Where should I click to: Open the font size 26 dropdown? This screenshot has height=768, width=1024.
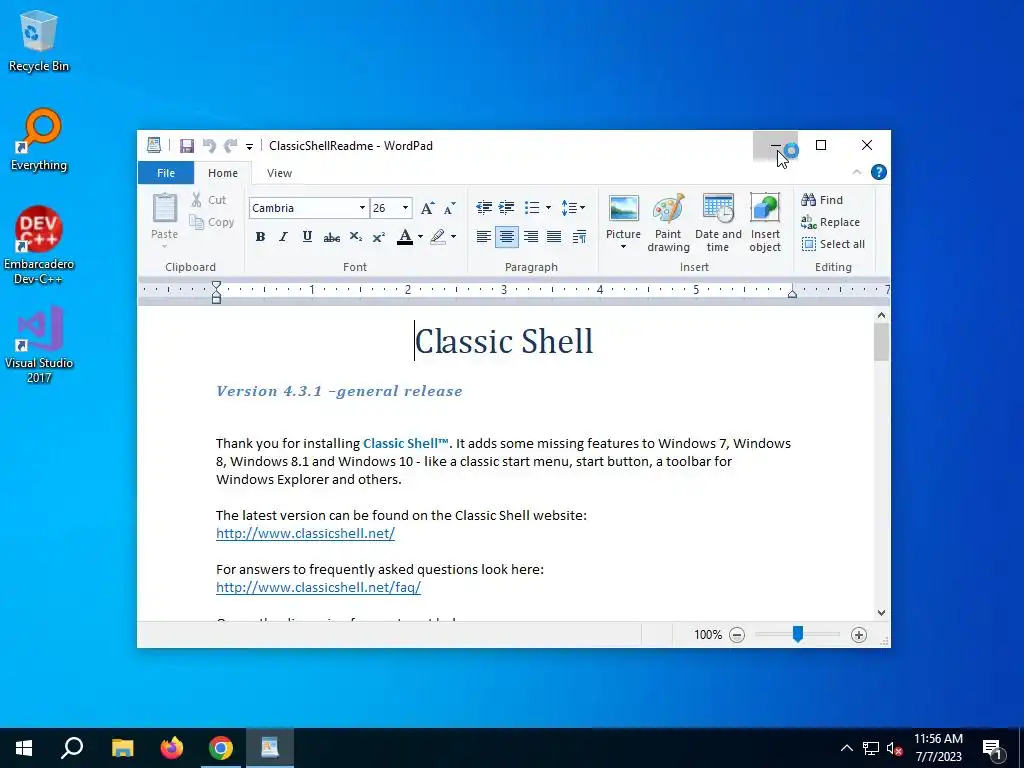click(x=406, y=208)
